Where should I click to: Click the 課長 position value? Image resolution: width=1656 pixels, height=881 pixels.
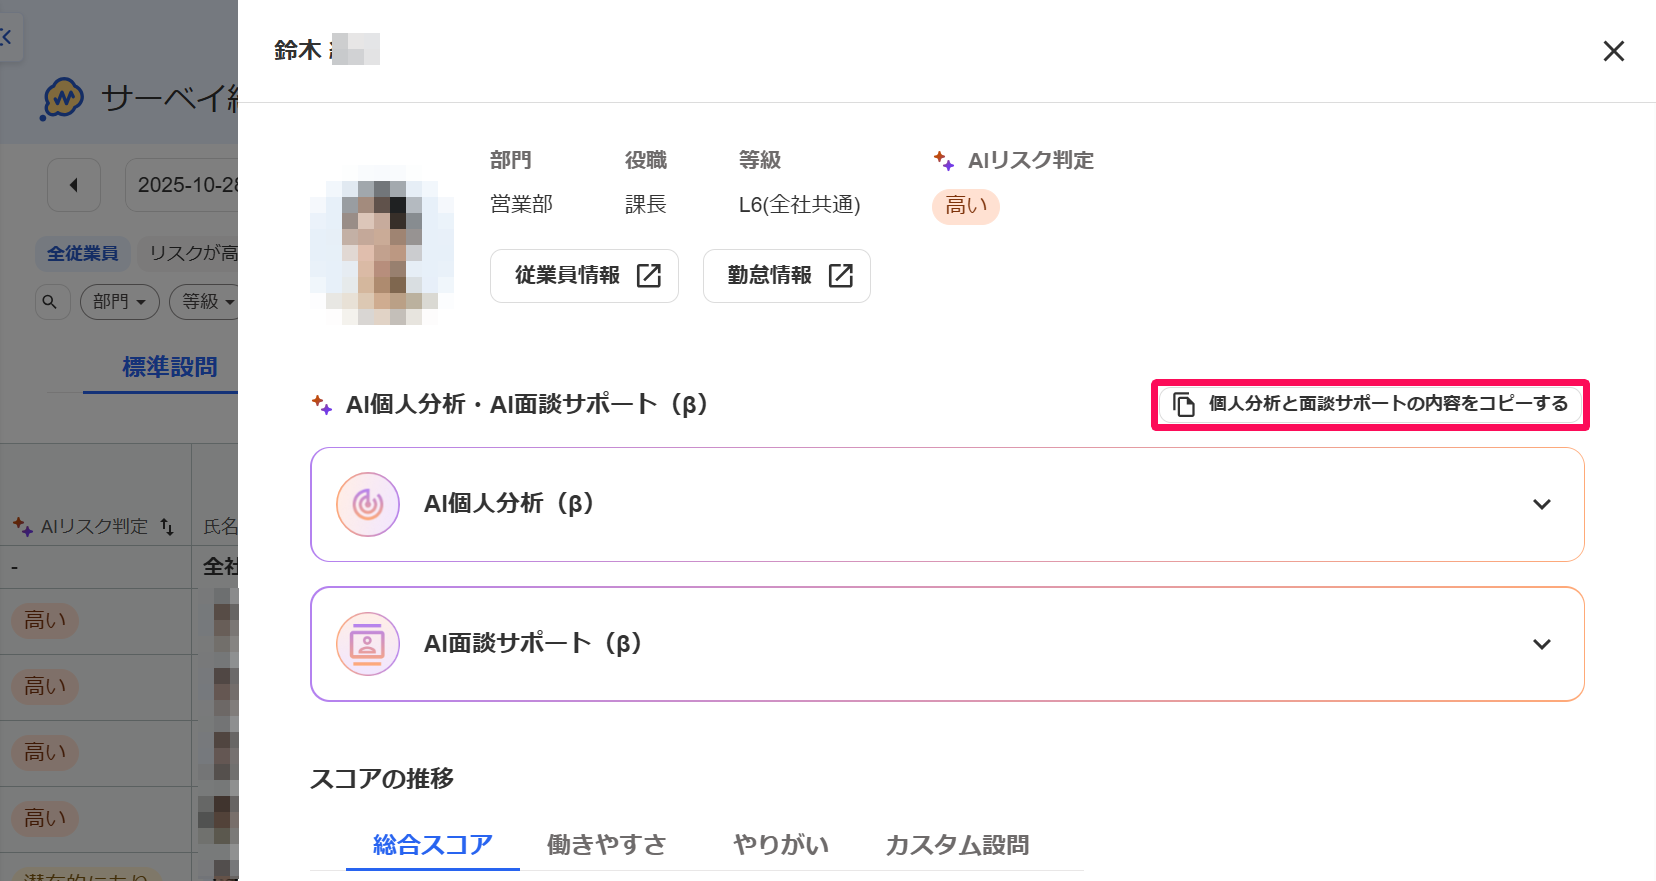(x=645, y=205)
